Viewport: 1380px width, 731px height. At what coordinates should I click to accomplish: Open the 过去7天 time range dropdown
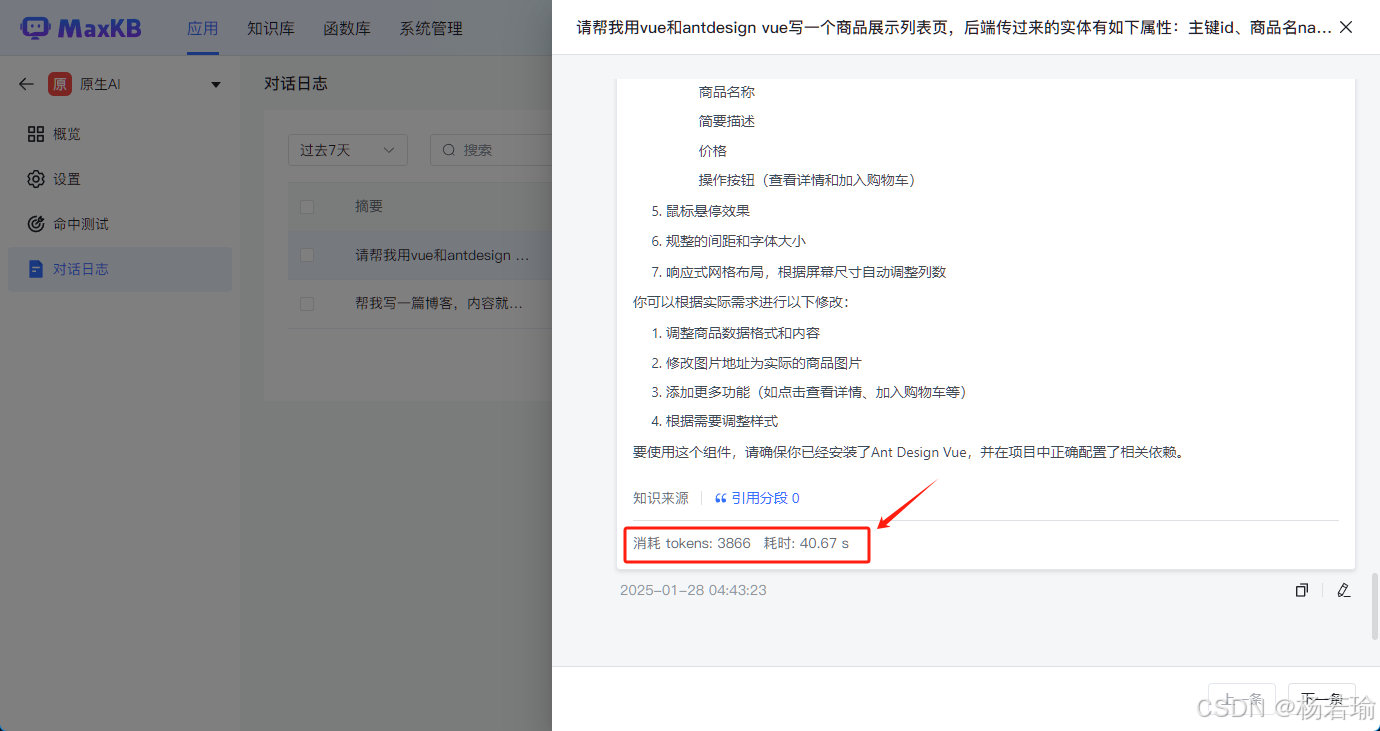point(348,150)
